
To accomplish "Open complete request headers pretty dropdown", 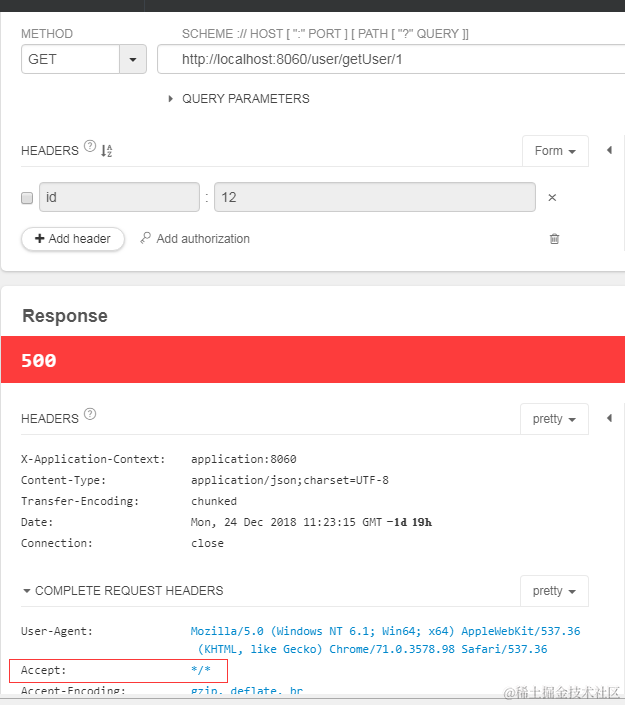I will tap(554, 591).
